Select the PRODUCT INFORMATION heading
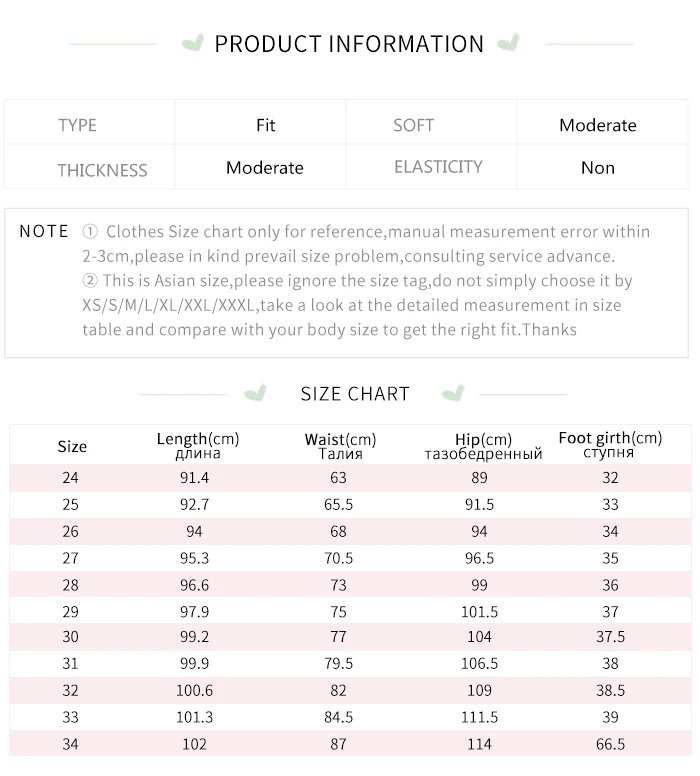Viewport: 700px width, 776px height. 349,44
